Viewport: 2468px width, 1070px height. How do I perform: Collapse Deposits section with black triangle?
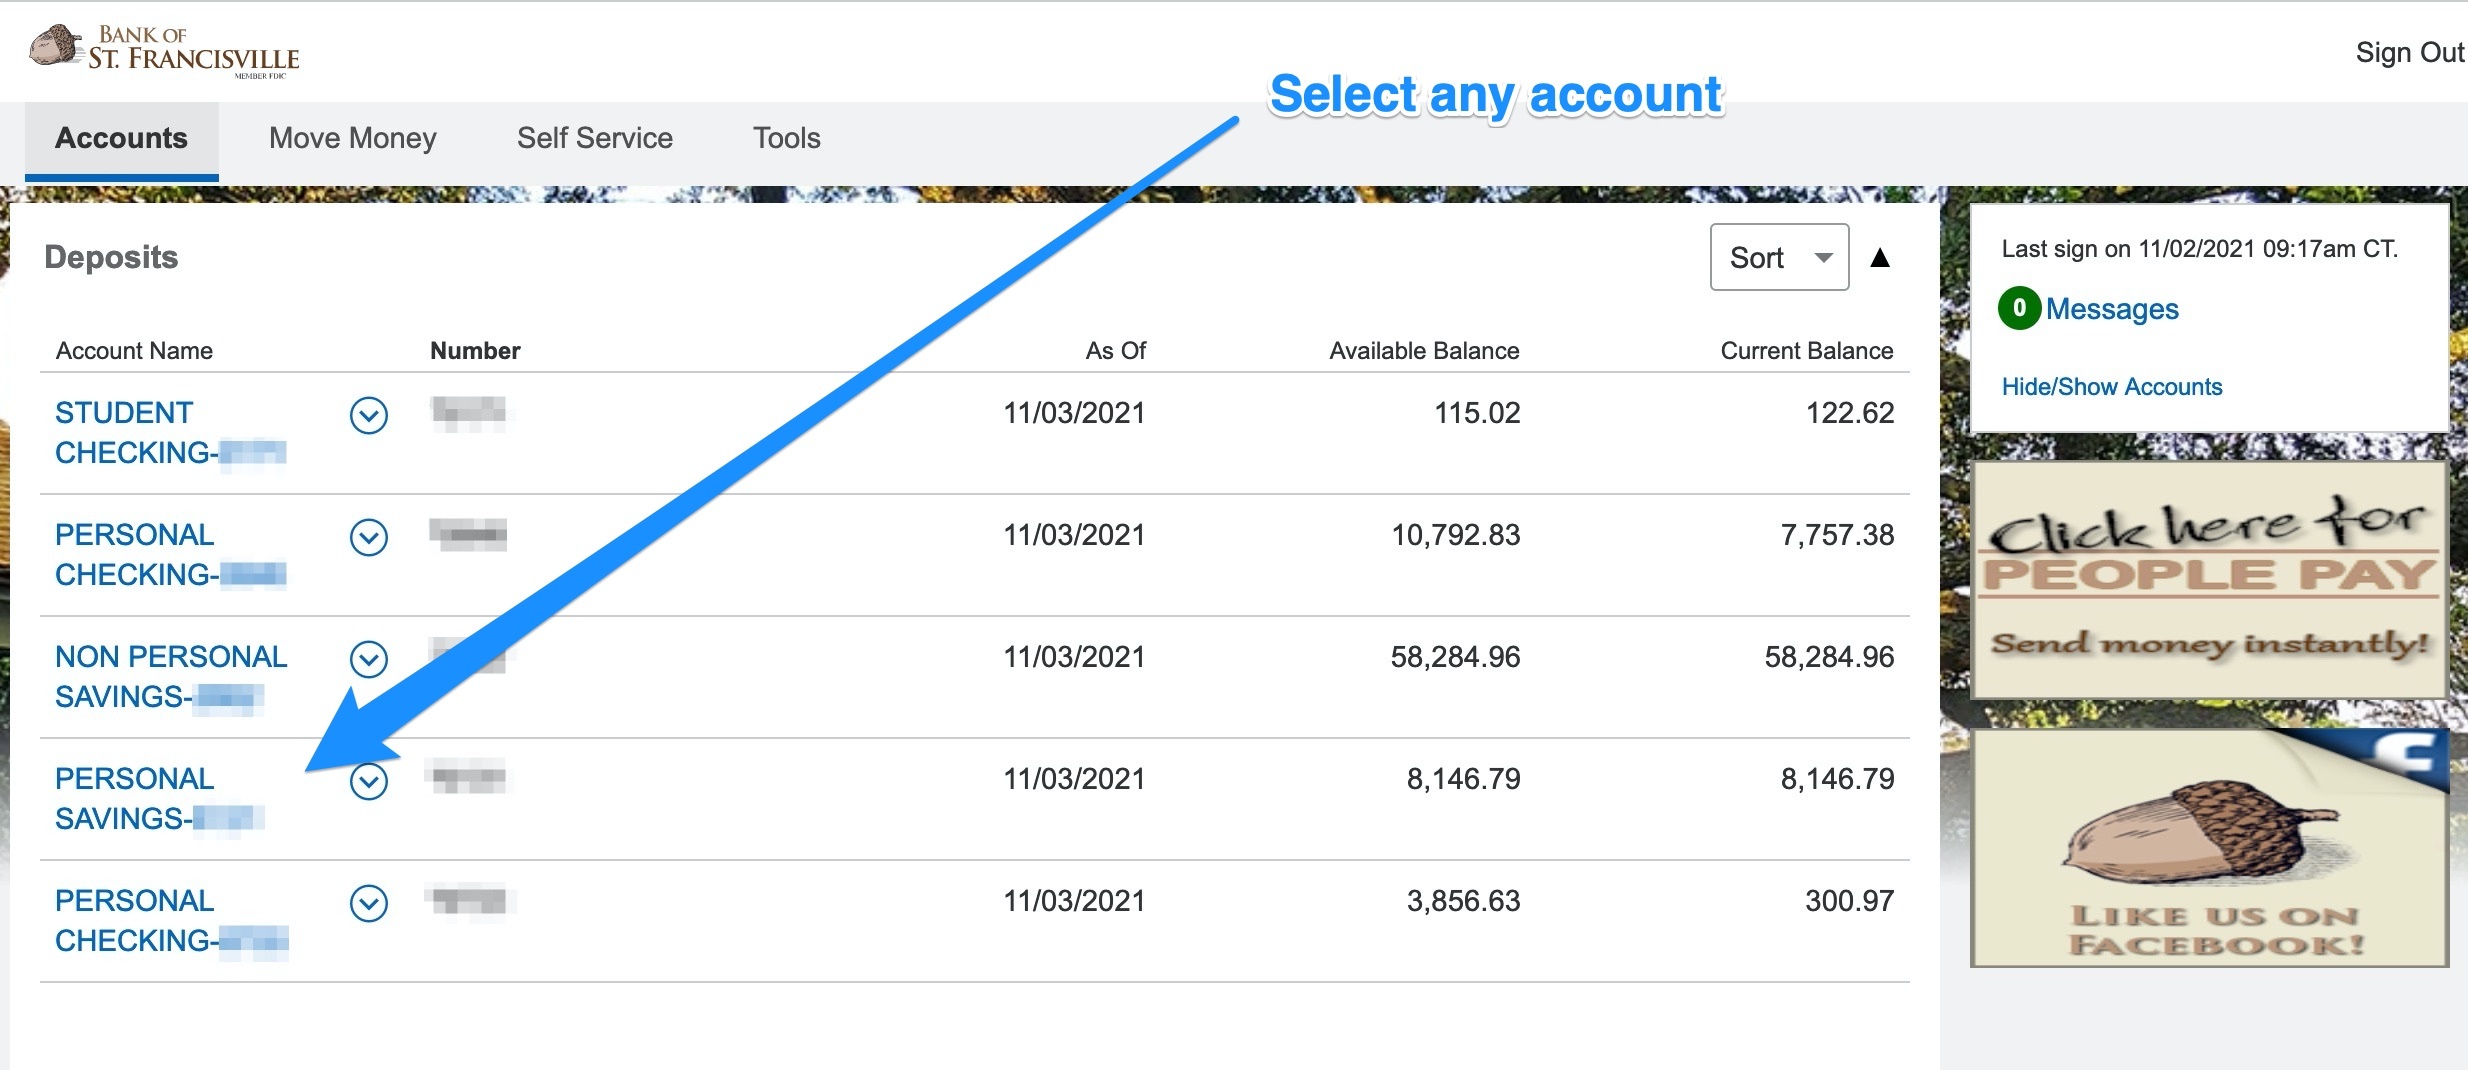tap(1880, 258)
